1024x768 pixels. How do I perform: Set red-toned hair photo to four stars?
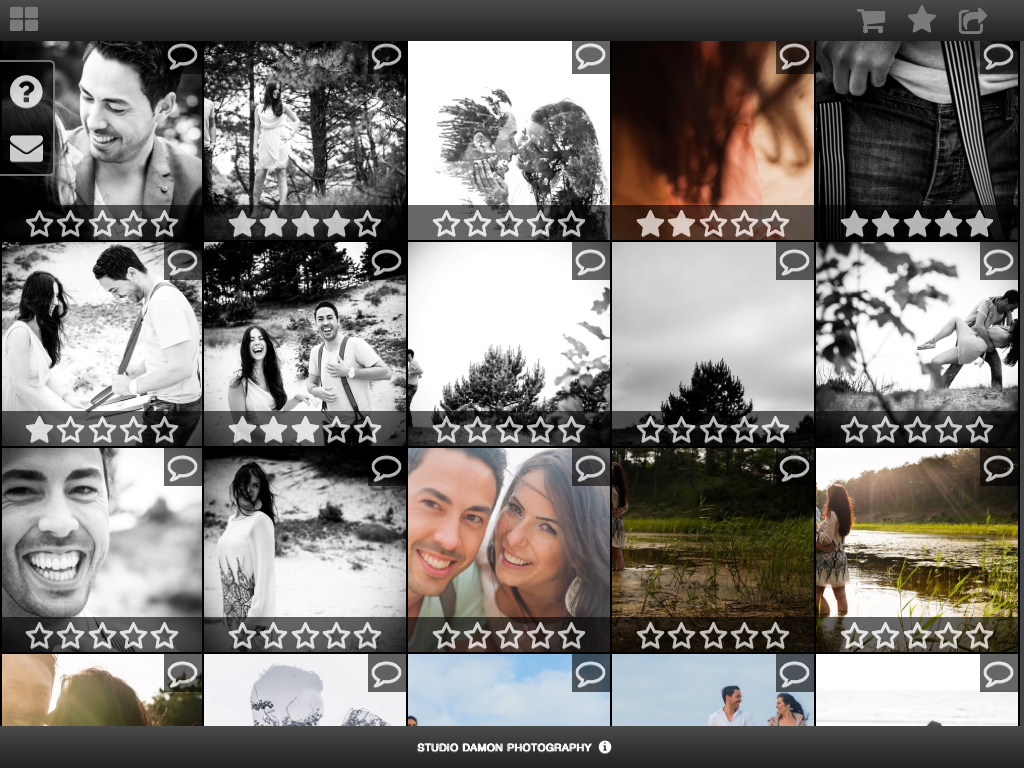click(x=744, y=224)
